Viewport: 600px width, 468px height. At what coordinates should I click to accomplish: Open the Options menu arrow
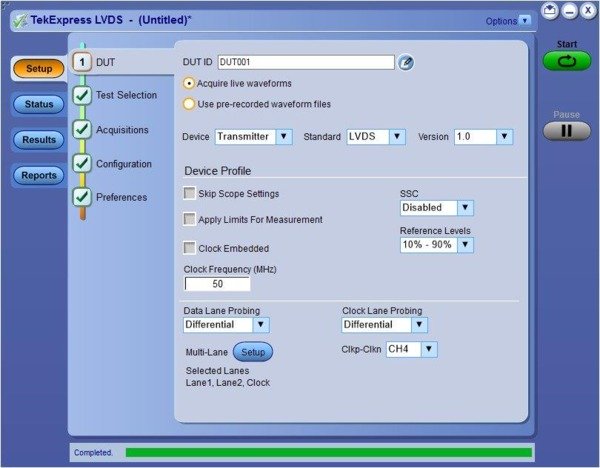click(x=525, y=20)
